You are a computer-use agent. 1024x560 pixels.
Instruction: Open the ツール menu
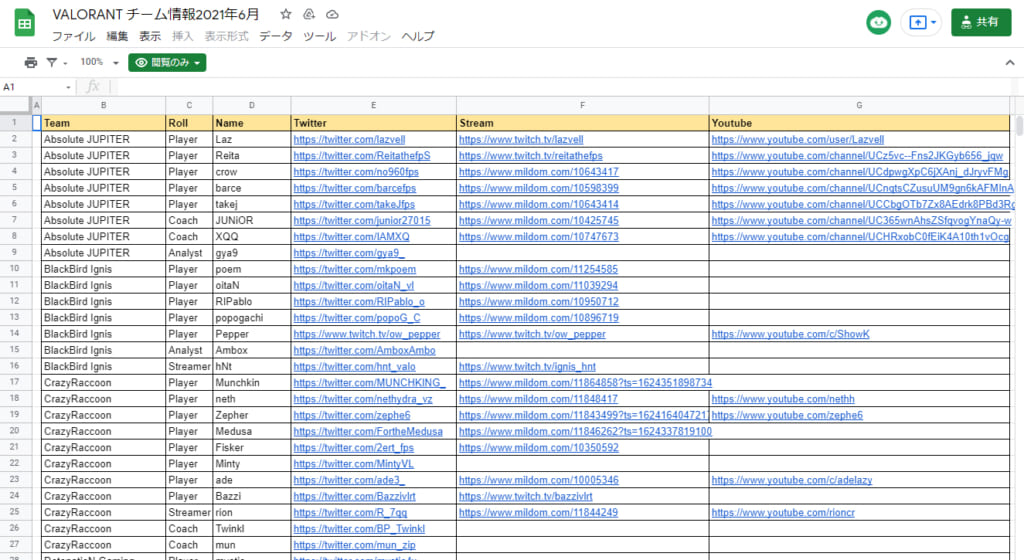[x=319, y=37]
